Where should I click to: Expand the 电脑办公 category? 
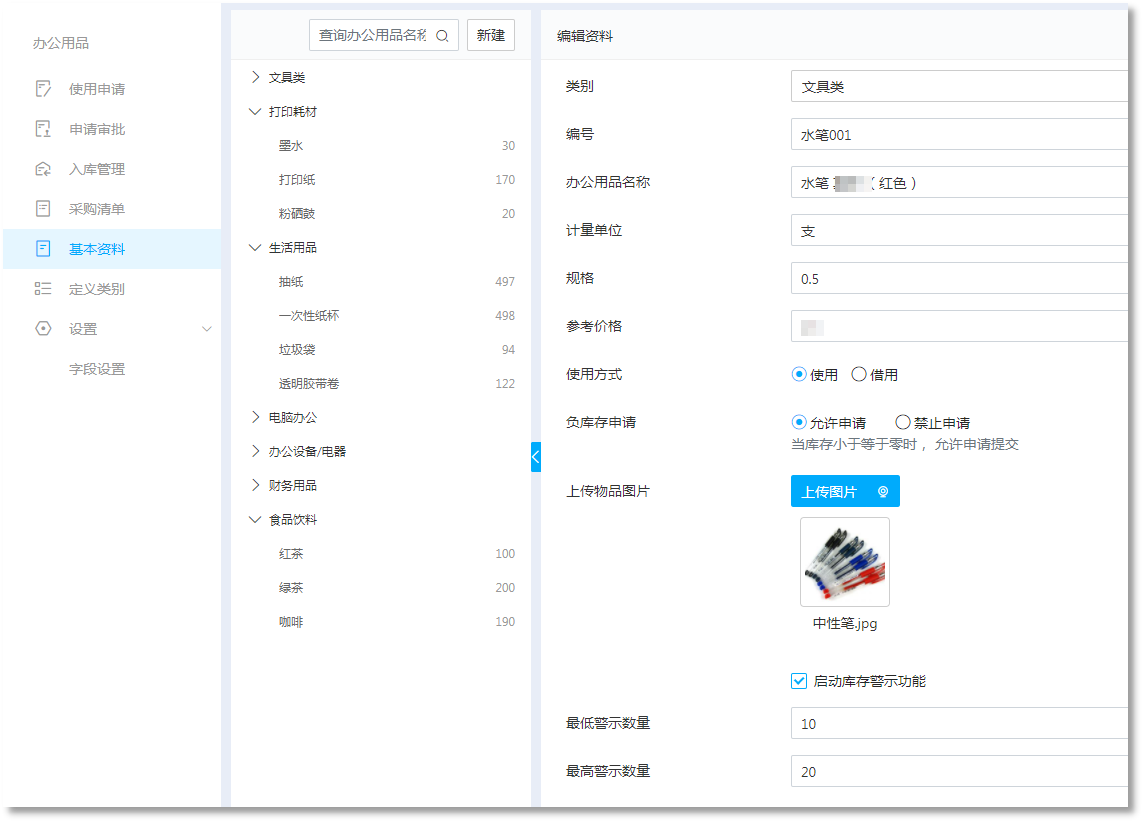pyautogui.click(x=256, y=417)
